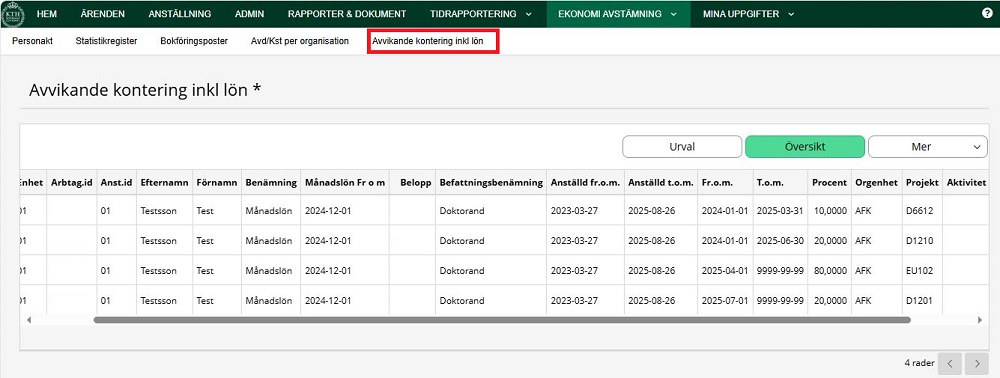Click percent value 10,0000
Screen dimensions: 1000x378
pyautogui.click(x=830, y=210)
